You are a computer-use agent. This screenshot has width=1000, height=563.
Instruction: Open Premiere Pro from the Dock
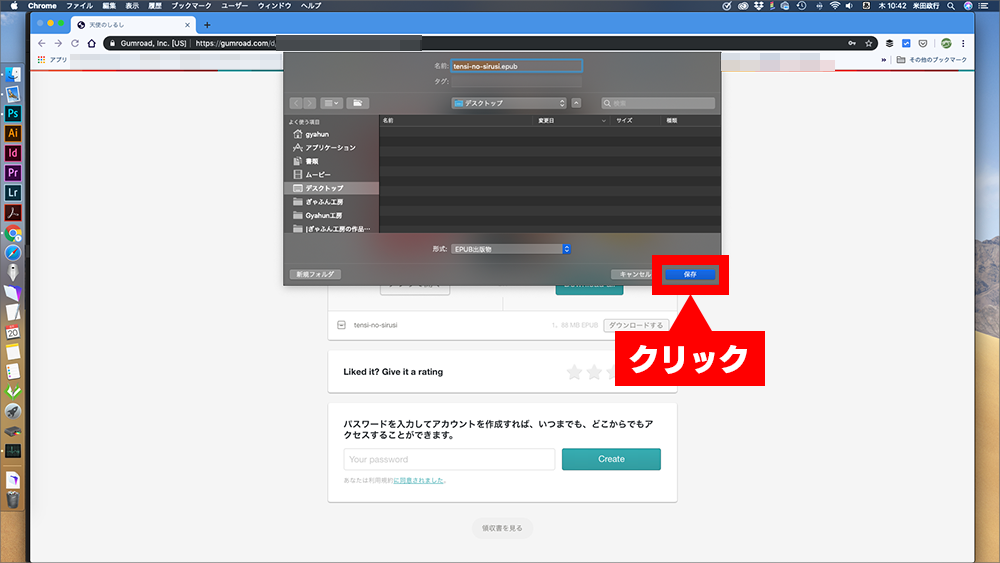(x=13, y=173)
